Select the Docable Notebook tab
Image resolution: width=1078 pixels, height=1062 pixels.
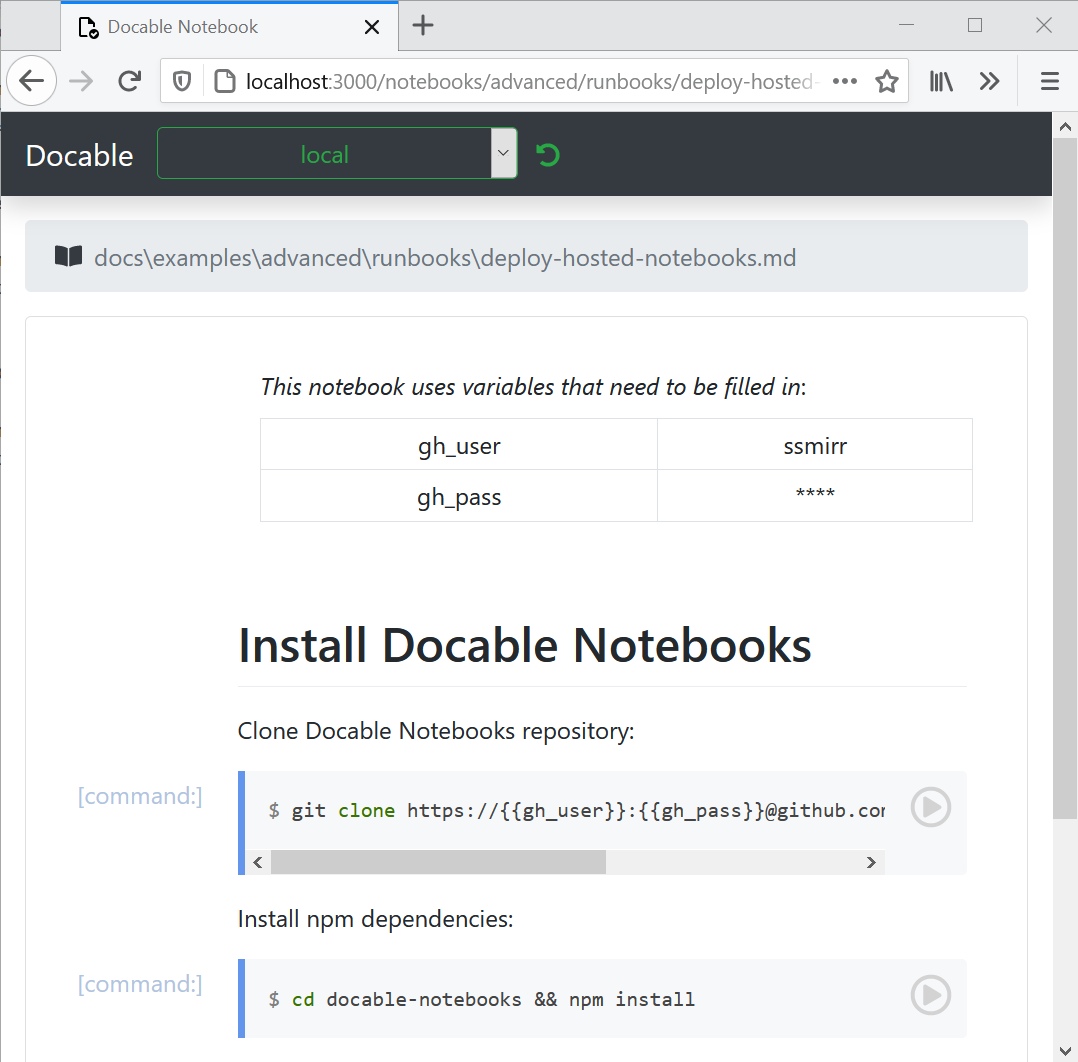pyautogui.click(x=230, y=27)
